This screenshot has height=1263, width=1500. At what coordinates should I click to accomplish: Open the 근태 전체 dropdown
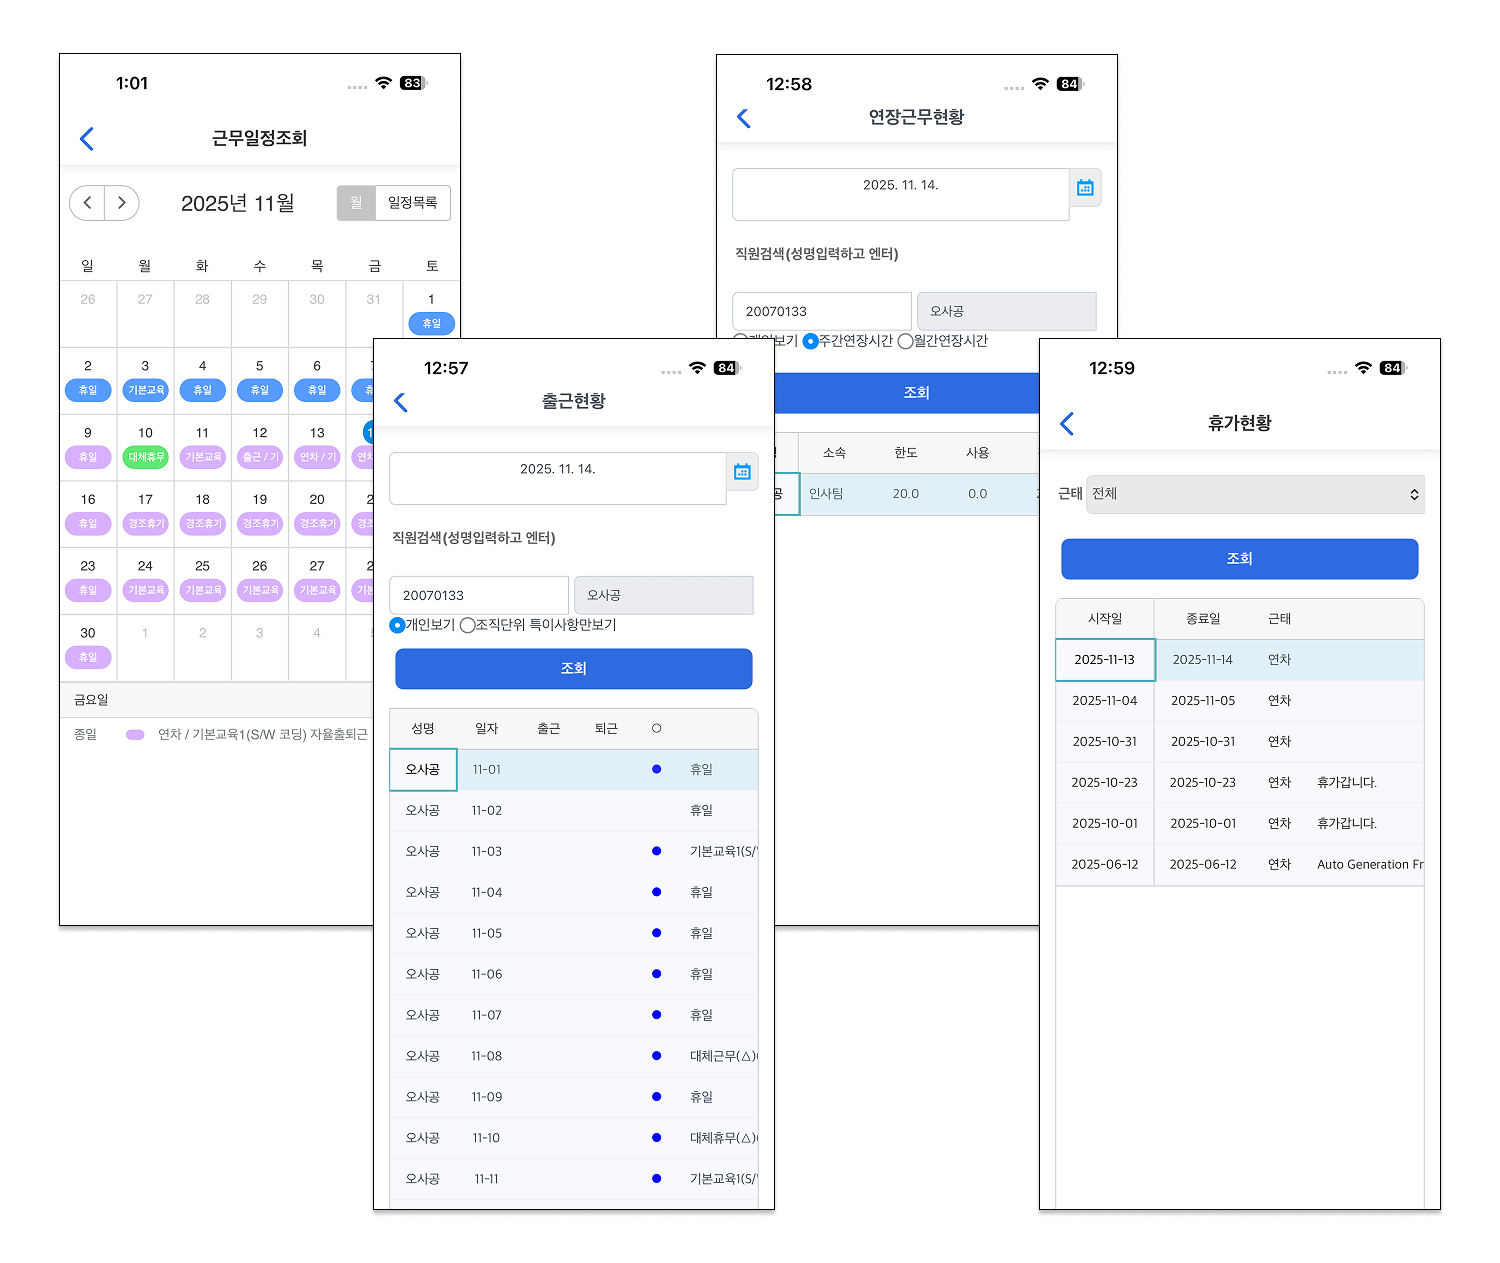pos(1254,494)
